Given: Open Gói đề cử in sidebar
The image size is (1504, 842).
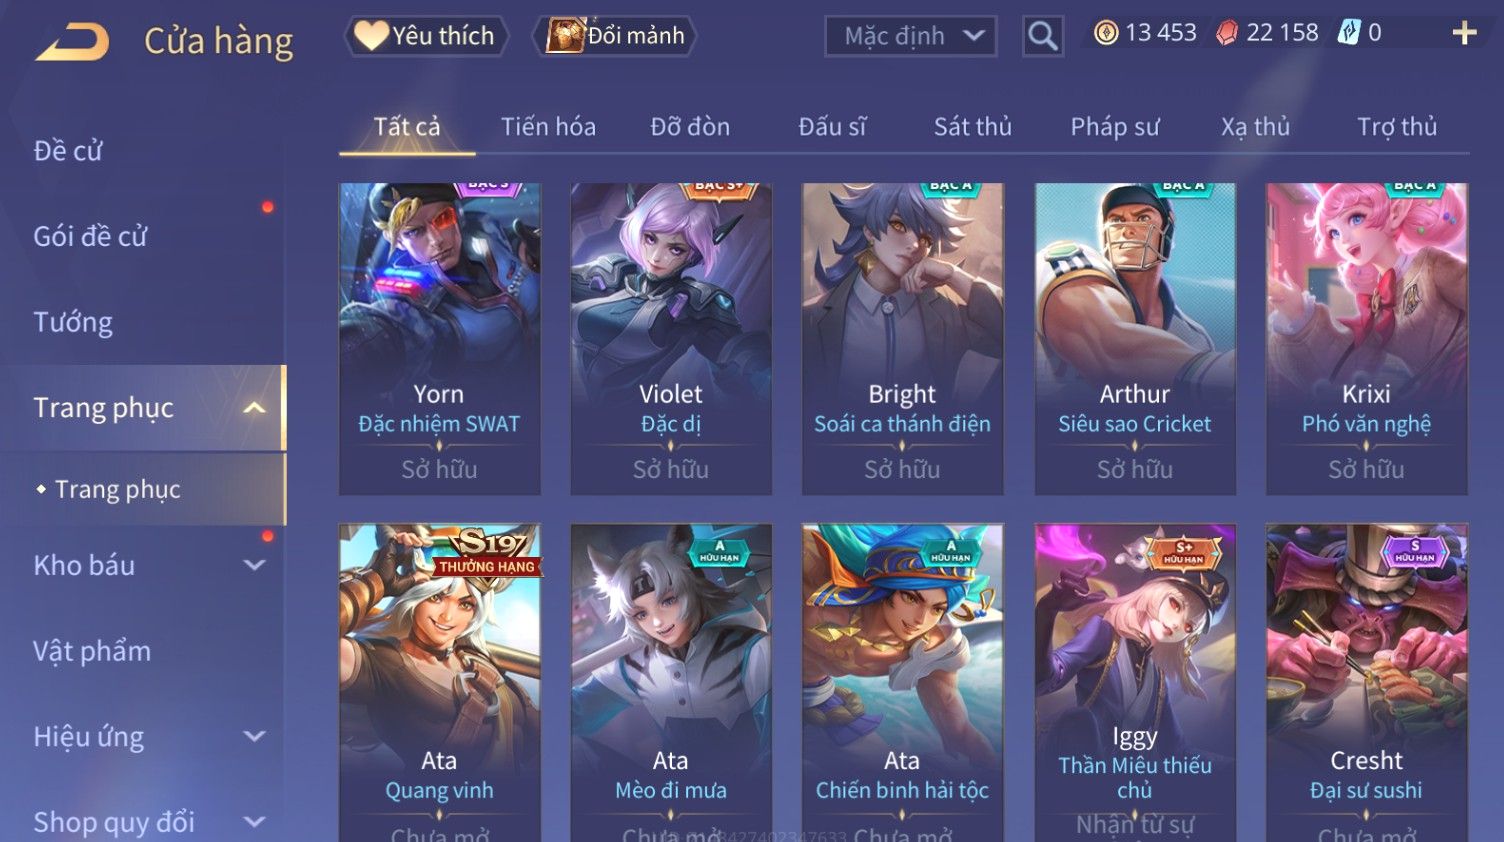Looking at the screenshot, I should tap(90, 237).
